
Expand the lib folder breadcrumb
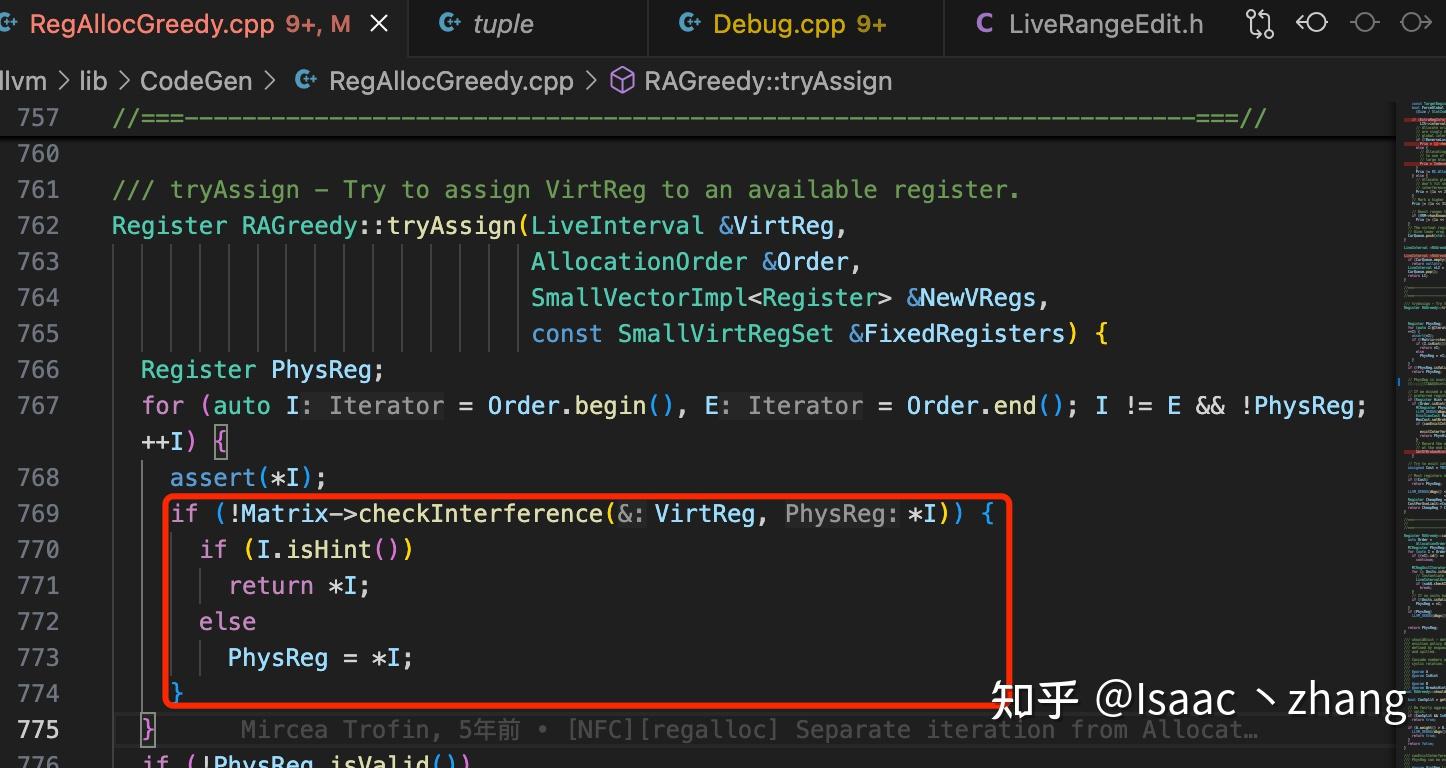pos(93,80)
